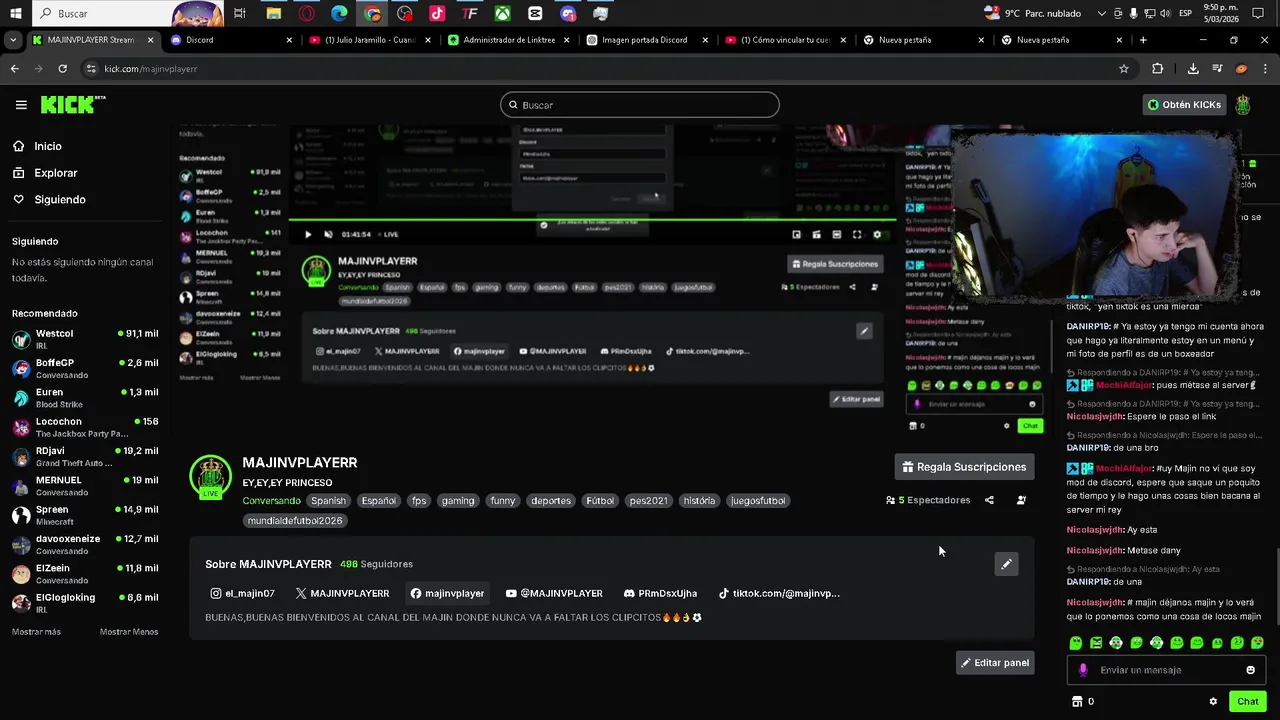Expand list with Mostrar más

point(36,632)
